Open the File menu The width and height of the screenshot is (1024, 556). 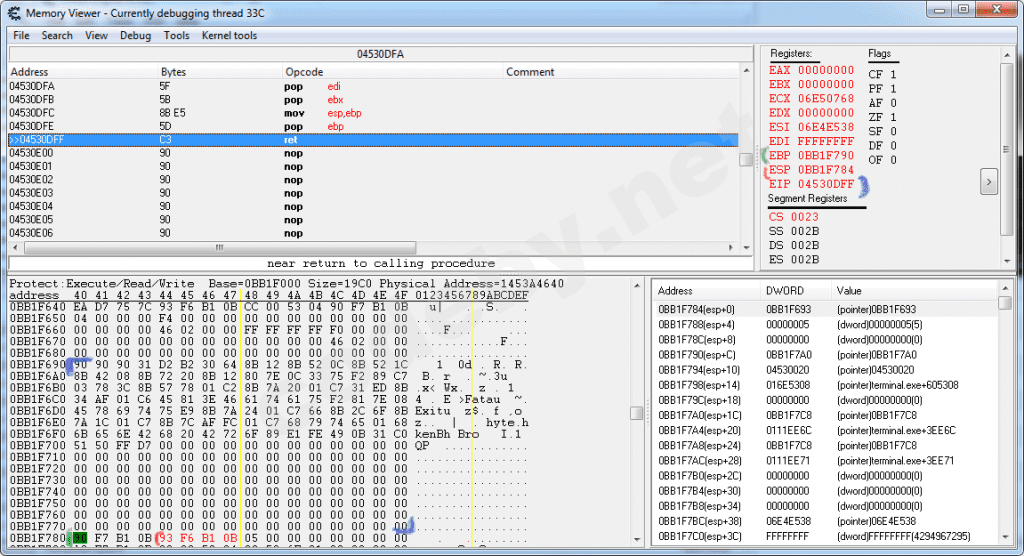[x=21, y=35]
